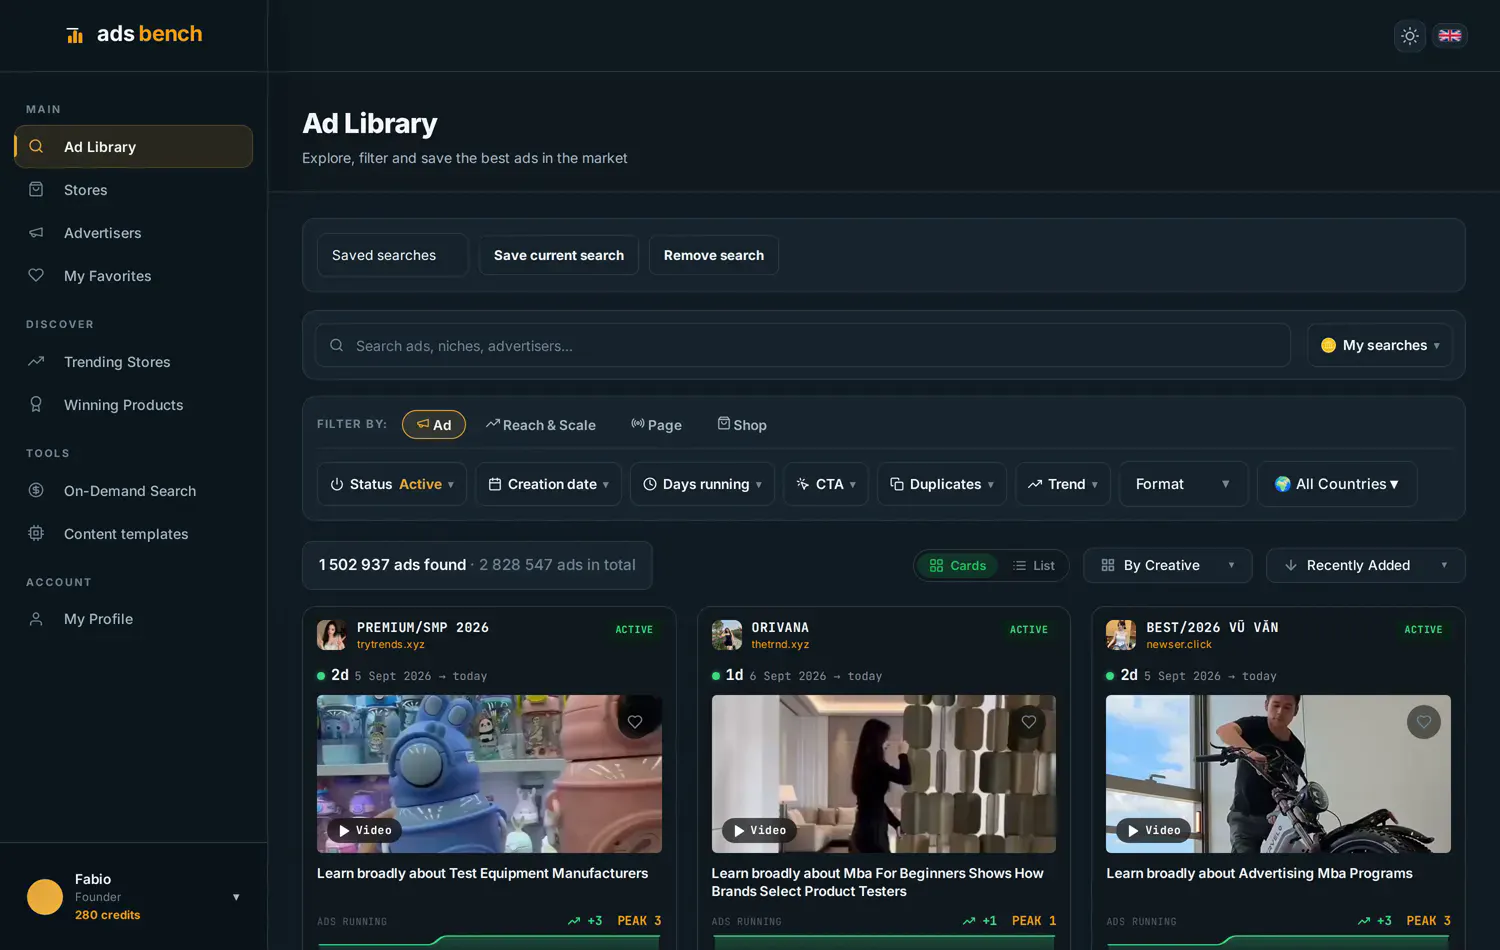Open the By Creative grouping dropdown

coord(1168,566)
